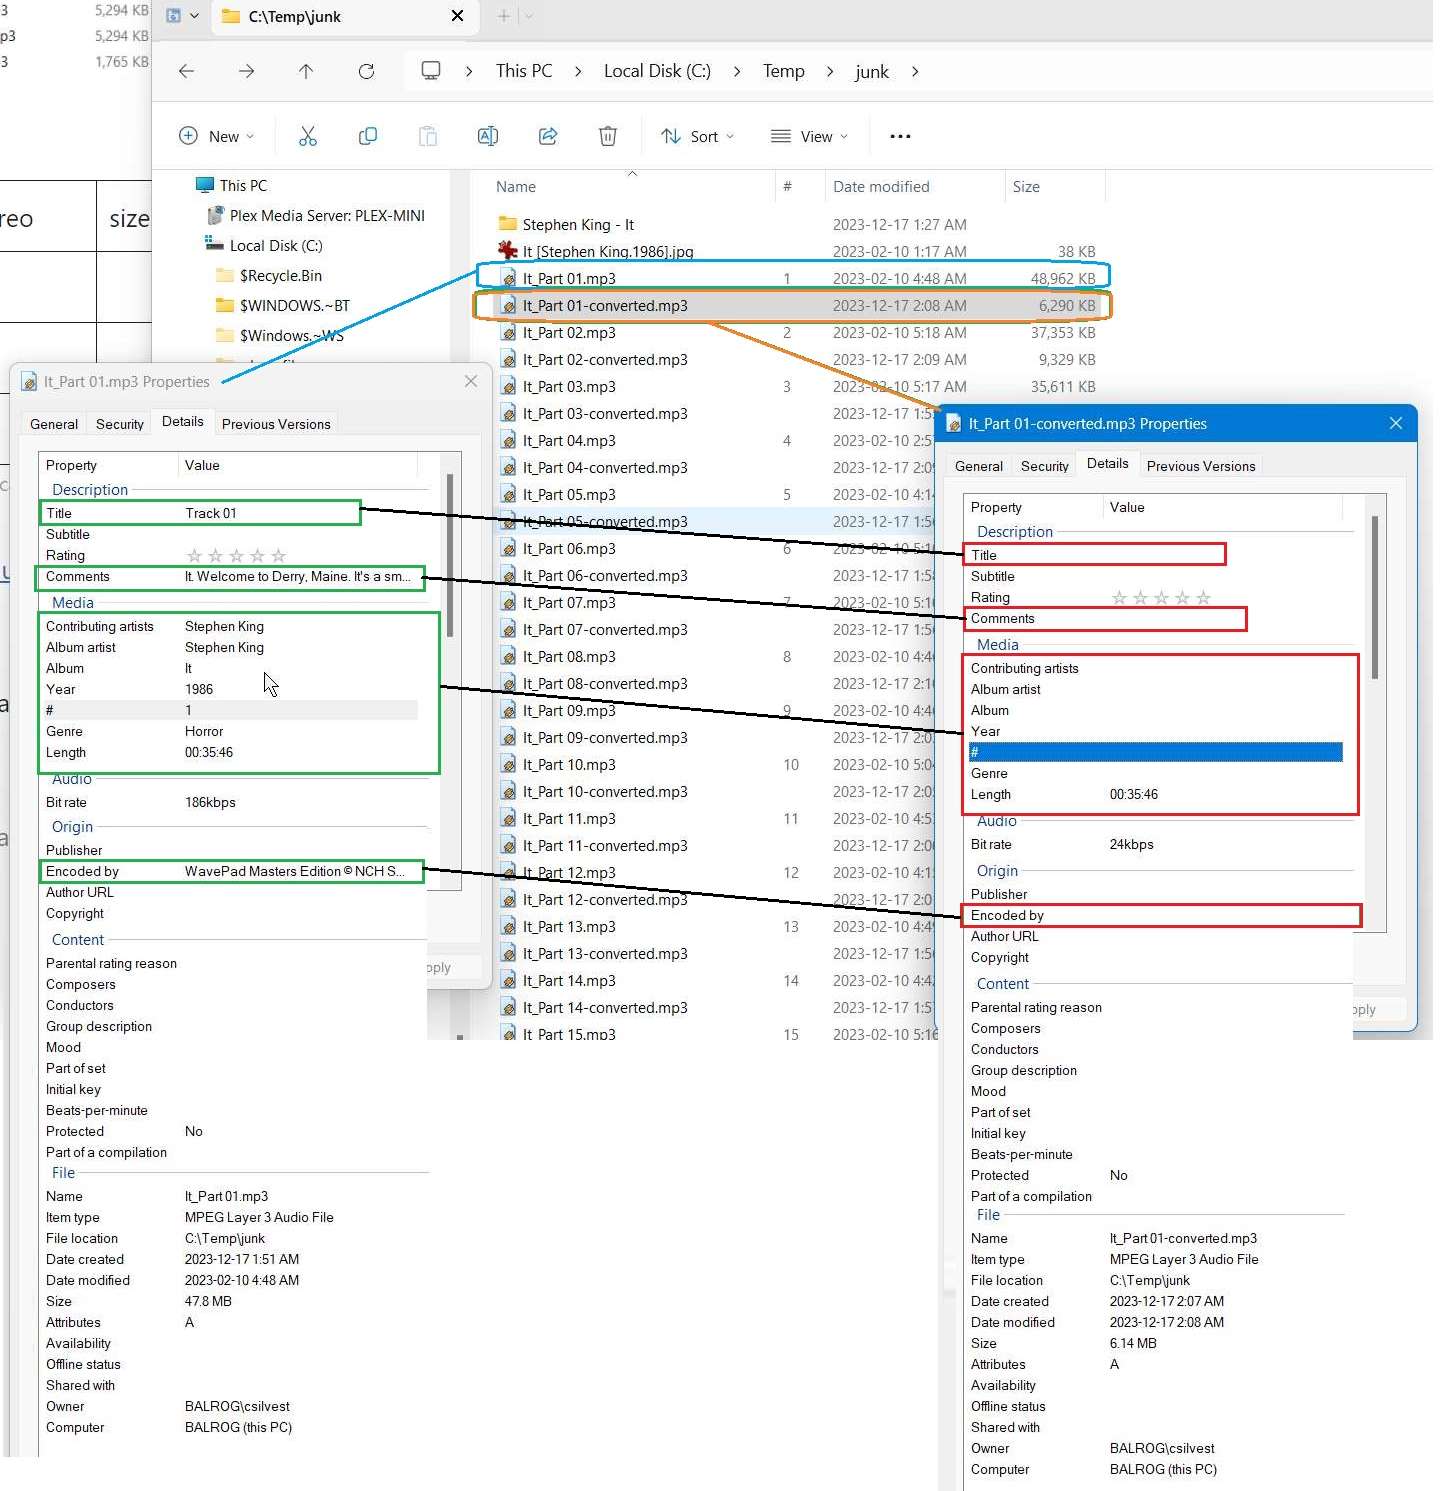Viewport: 1445px width, 1491px height.
Task: Open the New dropdown menu
Action: pos(216,136)
